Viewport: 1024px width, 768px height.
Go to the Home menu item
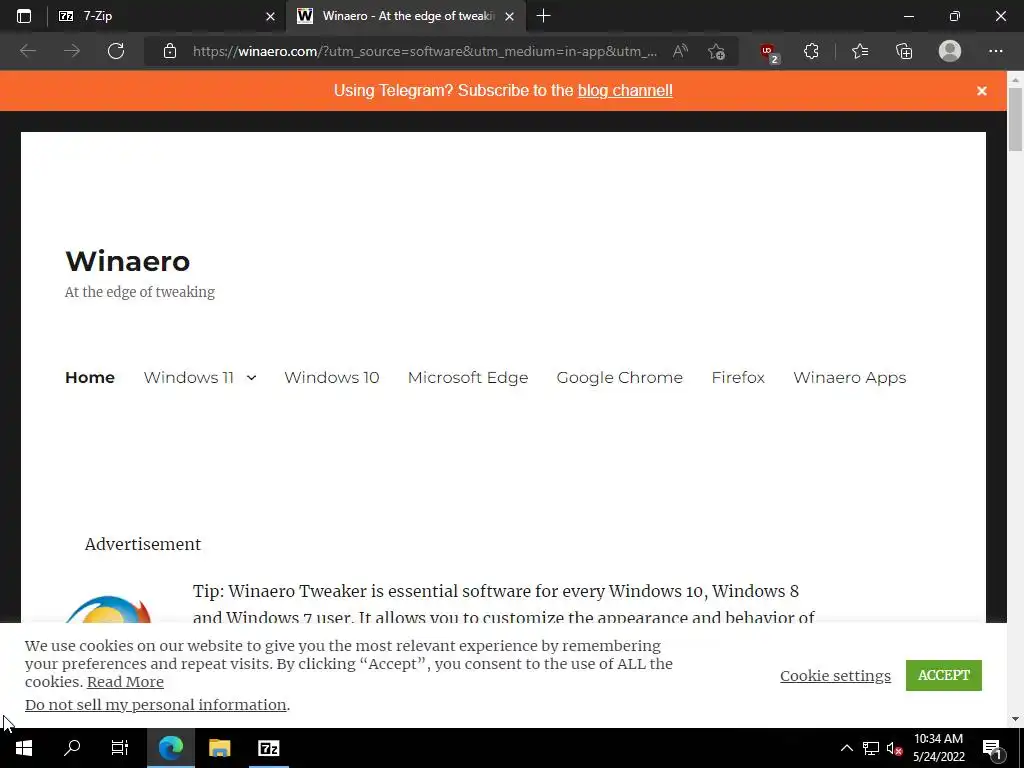click(x=90, y=377)
